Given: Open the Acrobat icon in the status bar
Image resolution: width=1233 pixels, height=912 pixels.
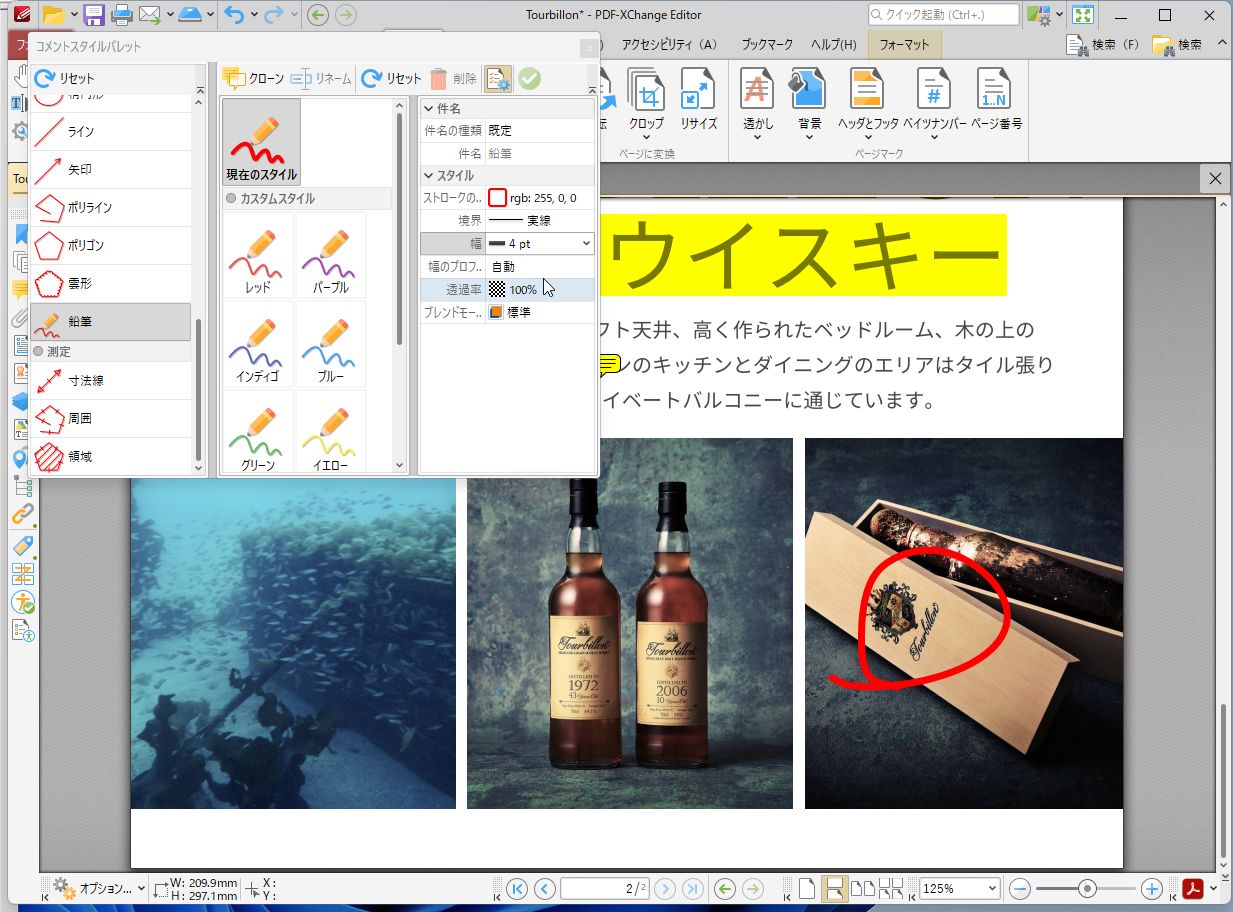Looking at the screenshot, I should coord(1193,888).
